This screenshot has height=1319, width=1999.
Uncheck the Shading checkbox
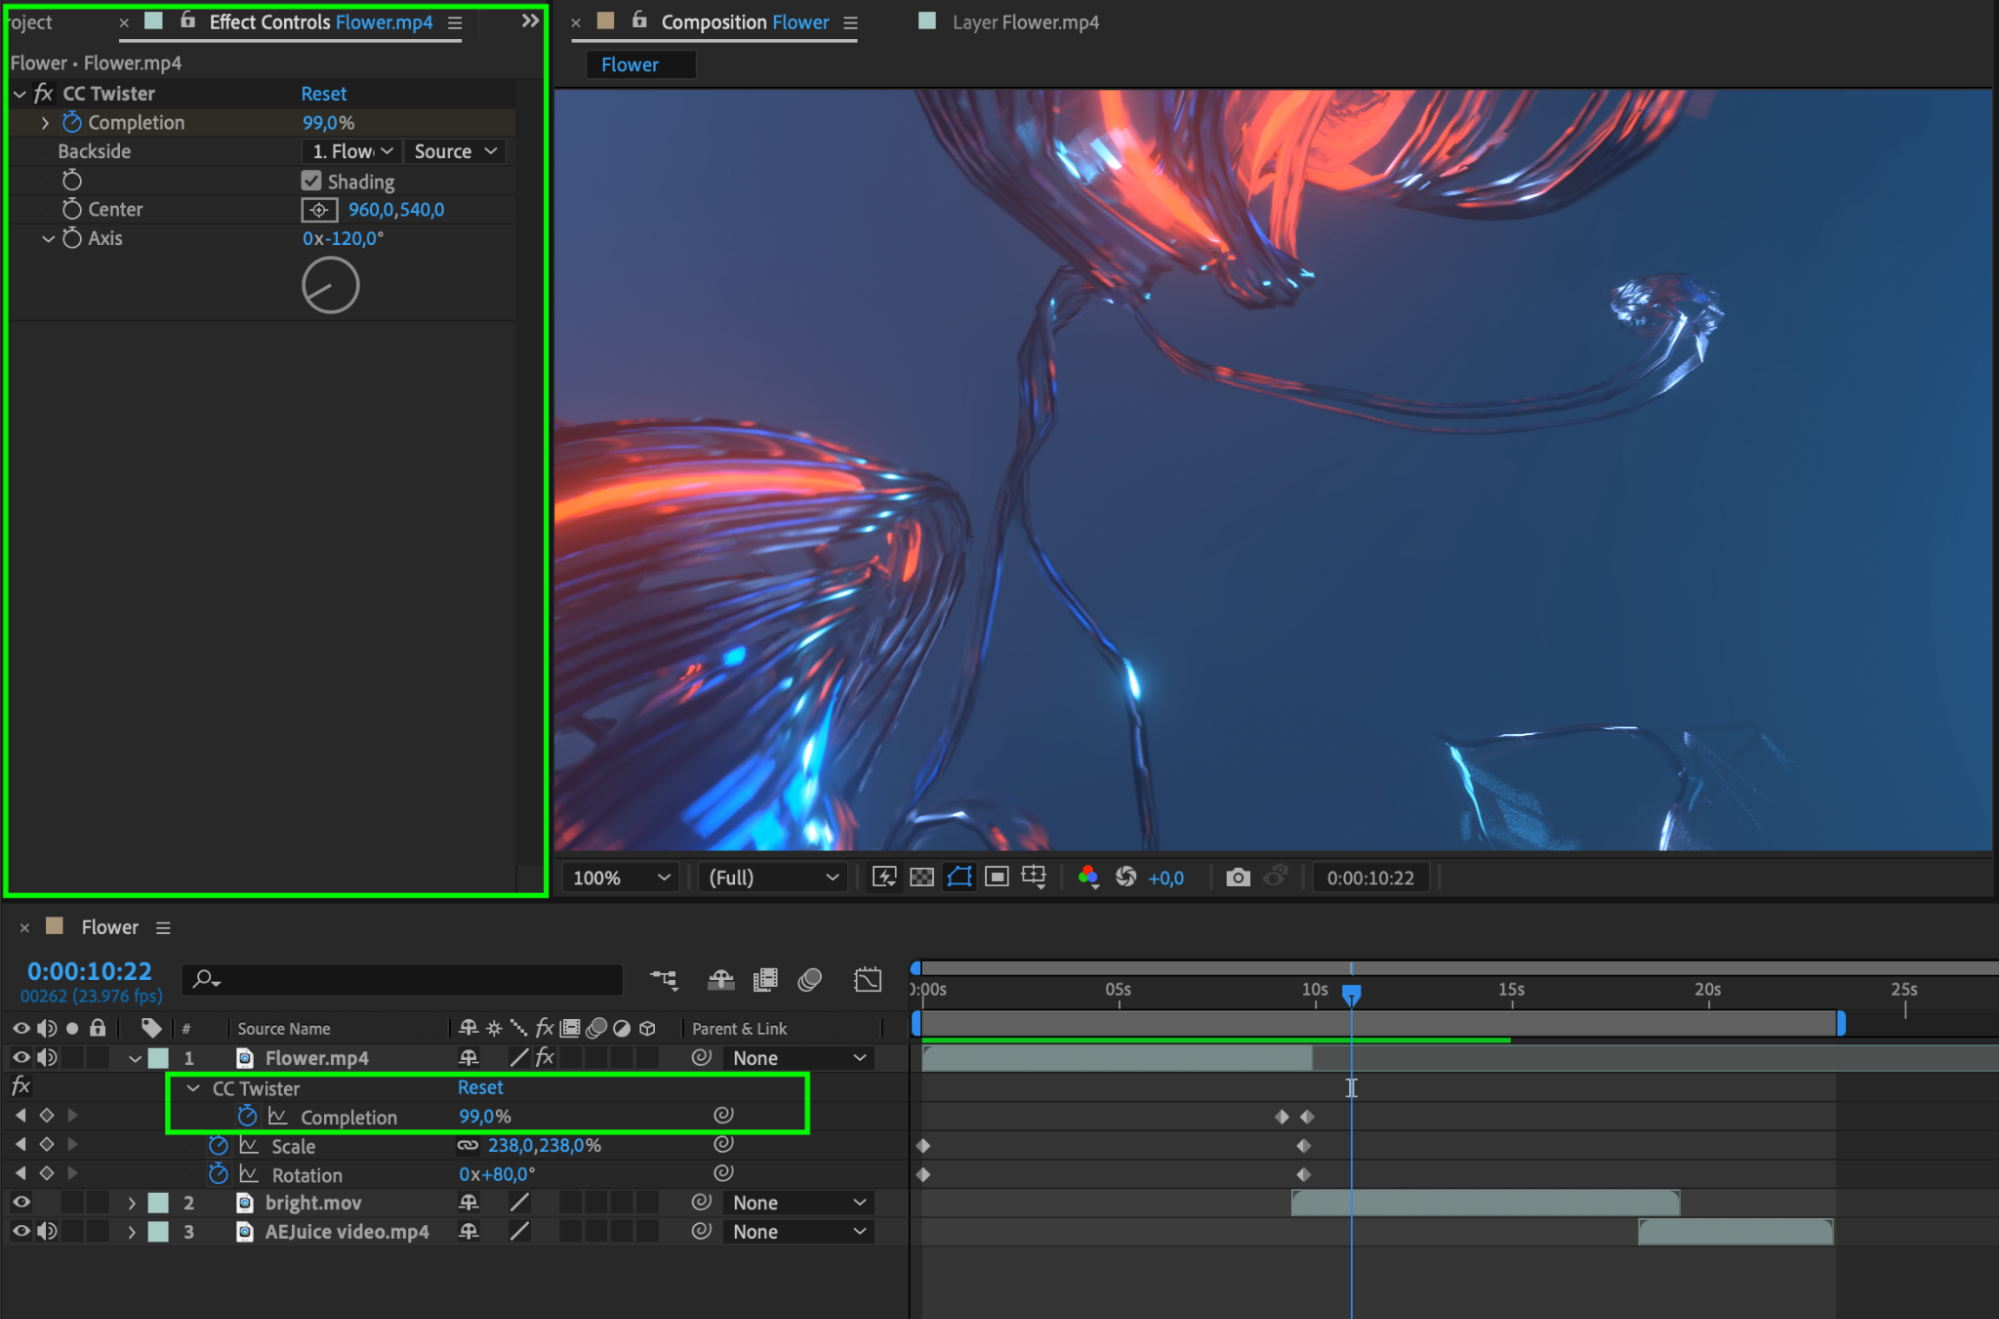point(311,181)
